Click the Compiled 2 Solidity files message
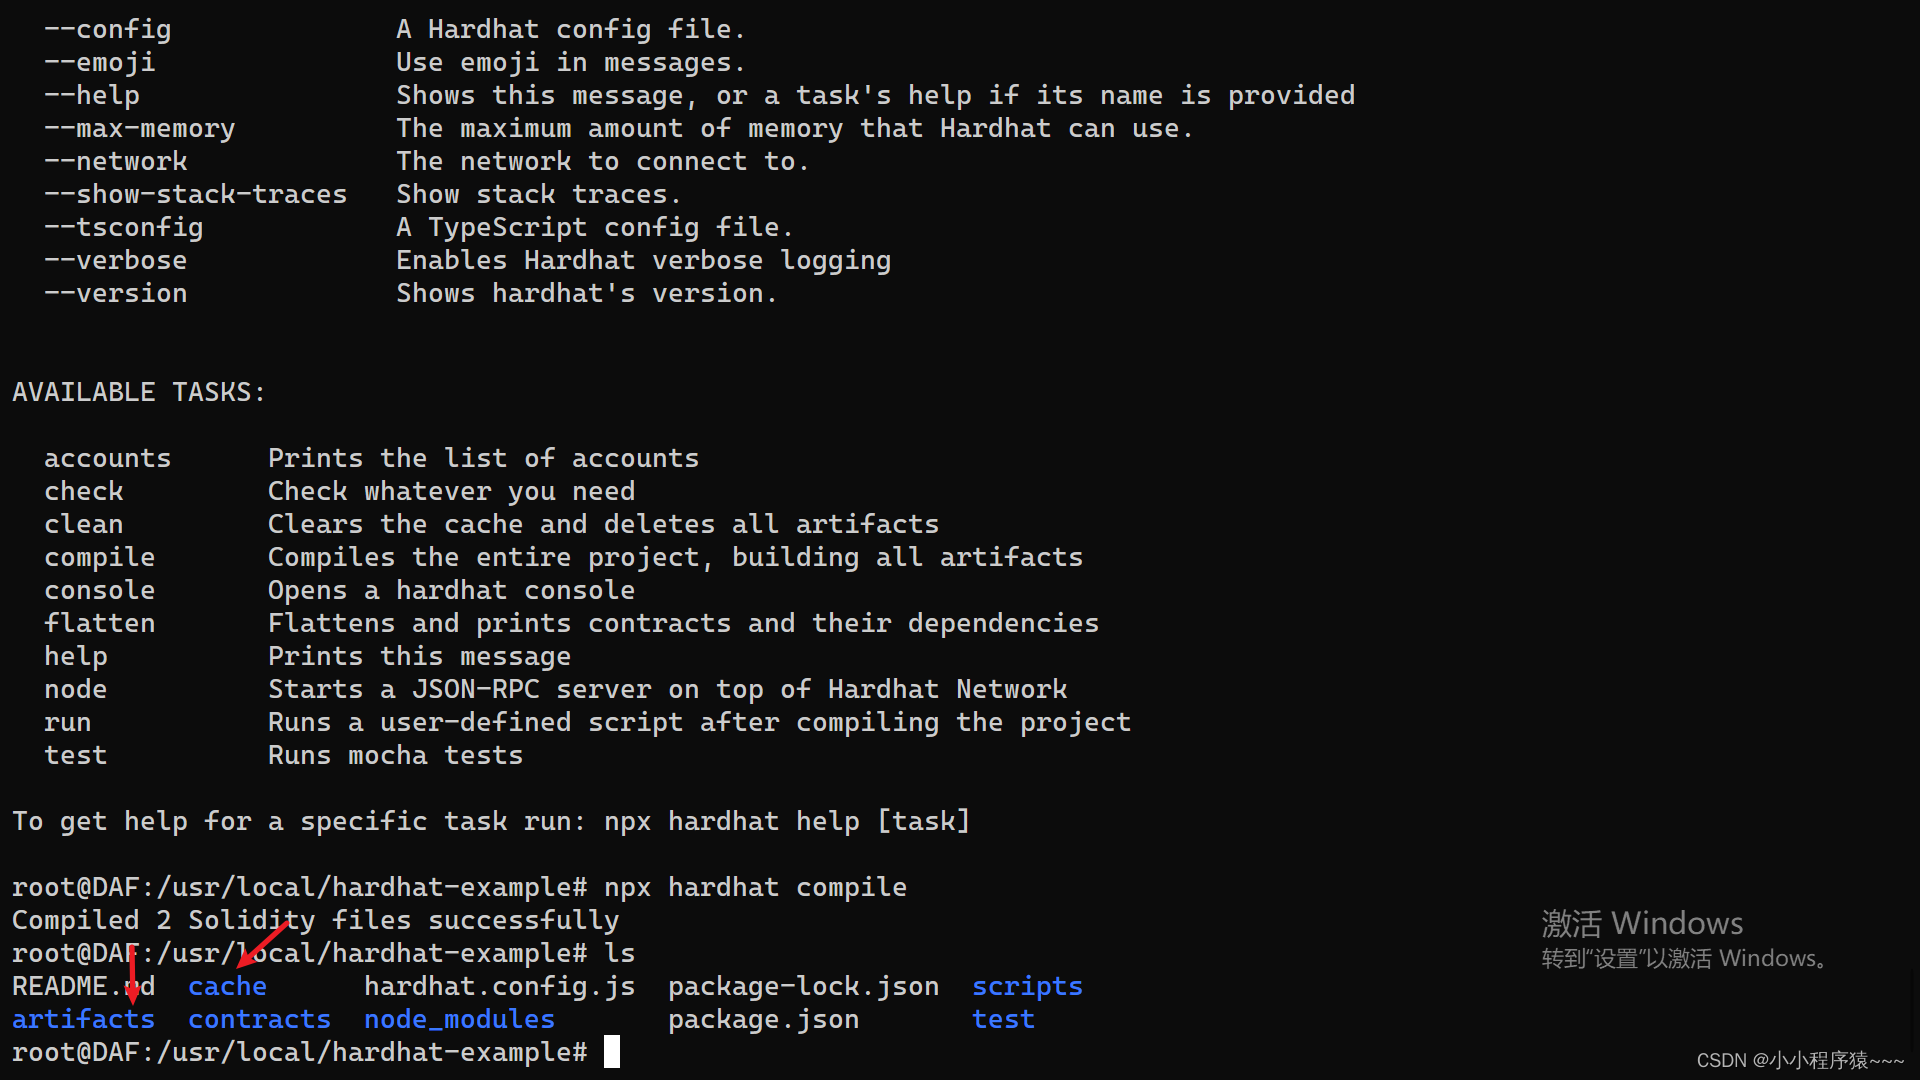The height and width of the screenshot is (1080, 1920). coord(315,920)
